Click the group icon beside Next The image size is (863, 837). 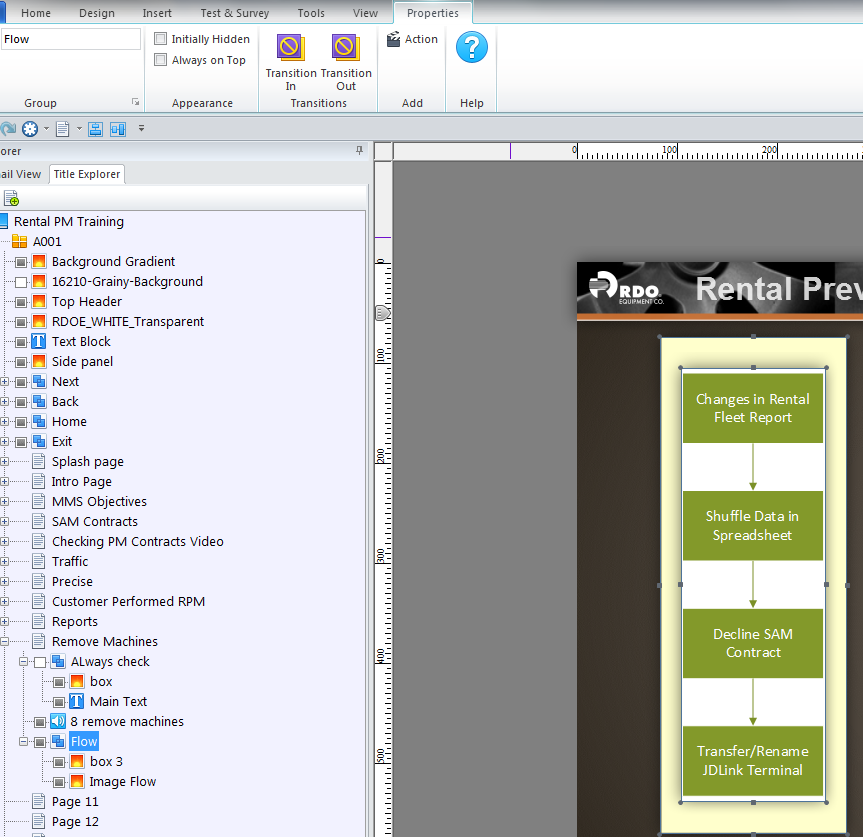pos(39,381)
